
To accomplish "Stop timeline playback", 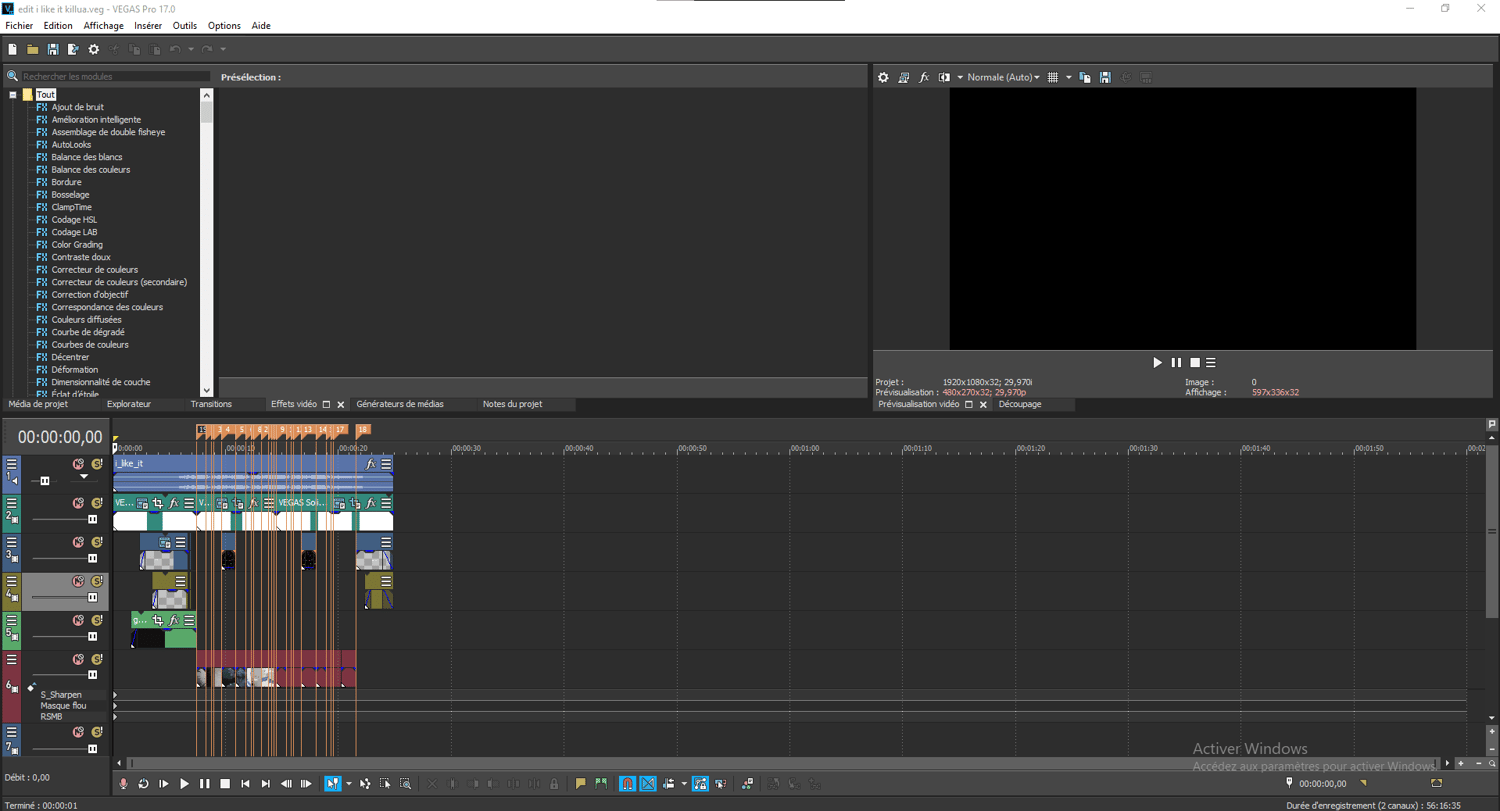I will click(x=225, y=784).
